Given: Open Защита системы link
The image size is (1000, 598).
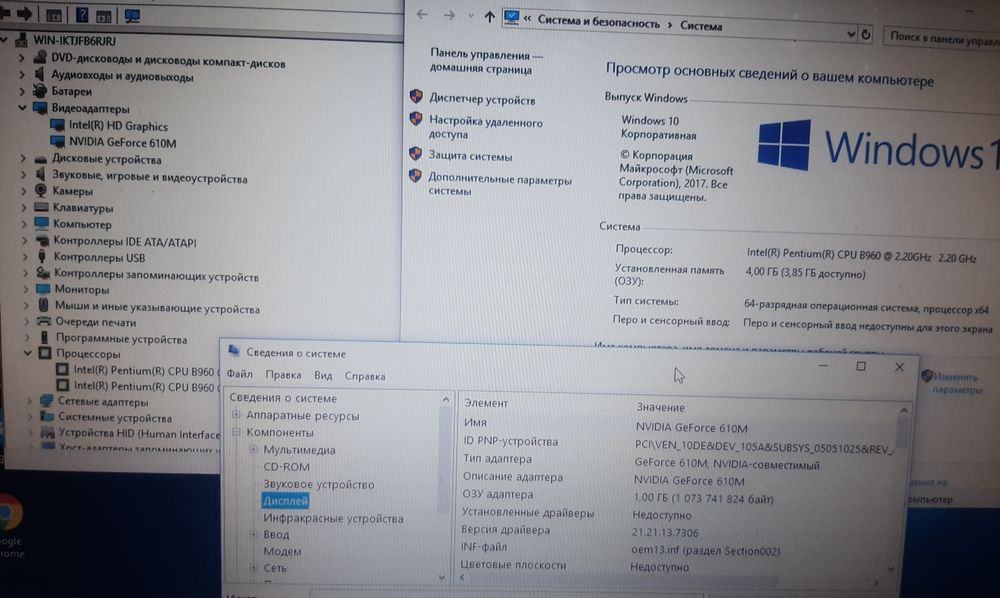Looking at the screenshot, I should coord(470,156).
